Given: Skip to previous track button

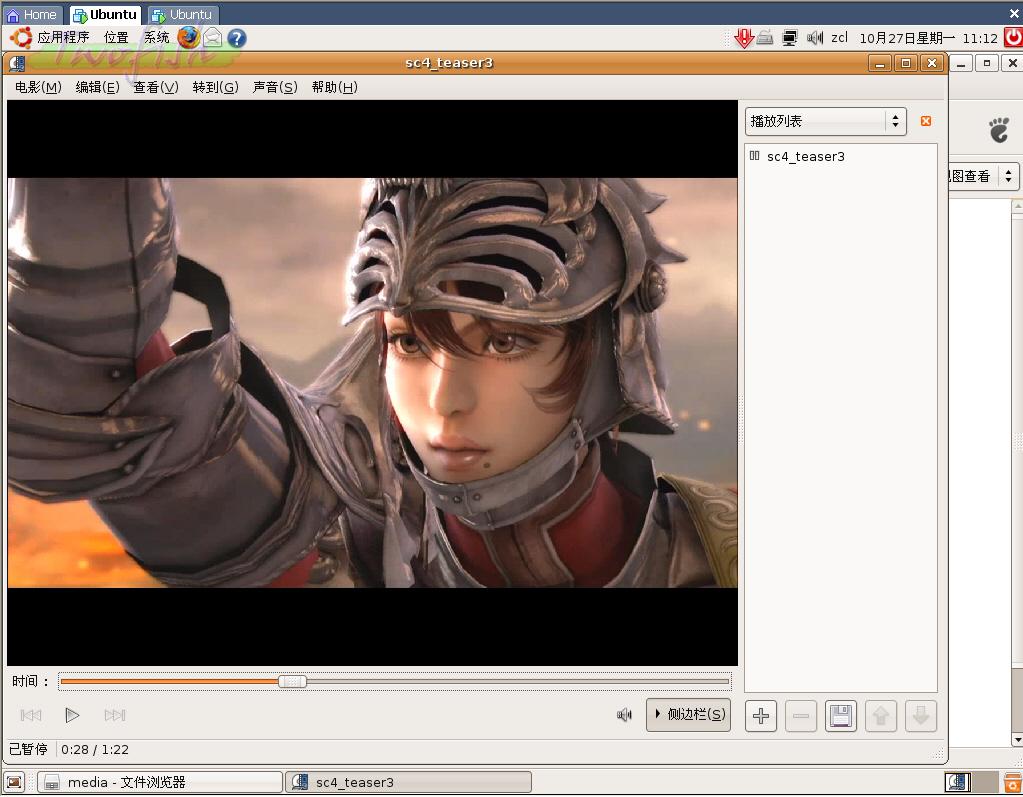Looking at the screenshot, I should (31, 715).
